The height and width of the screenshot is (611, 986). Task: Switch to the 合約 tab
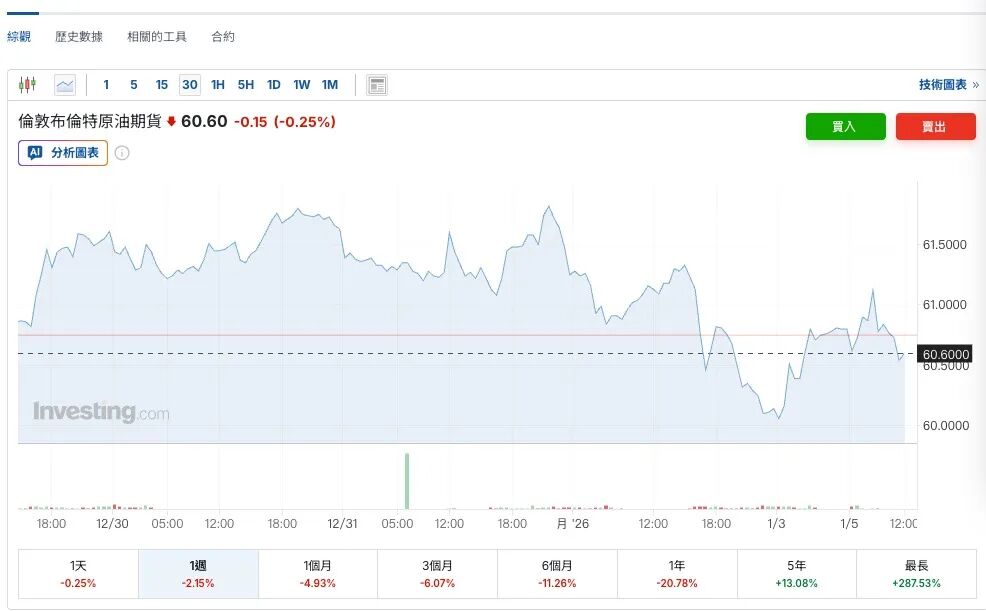click(223, 37)
